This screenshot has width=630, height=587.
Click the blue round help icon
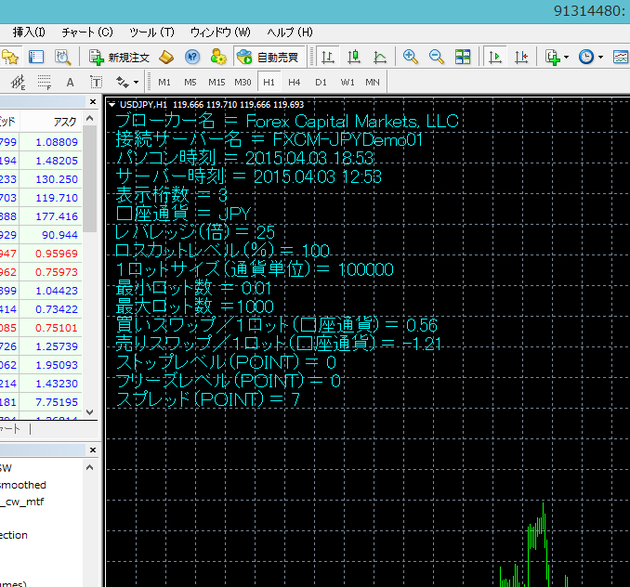192,57
